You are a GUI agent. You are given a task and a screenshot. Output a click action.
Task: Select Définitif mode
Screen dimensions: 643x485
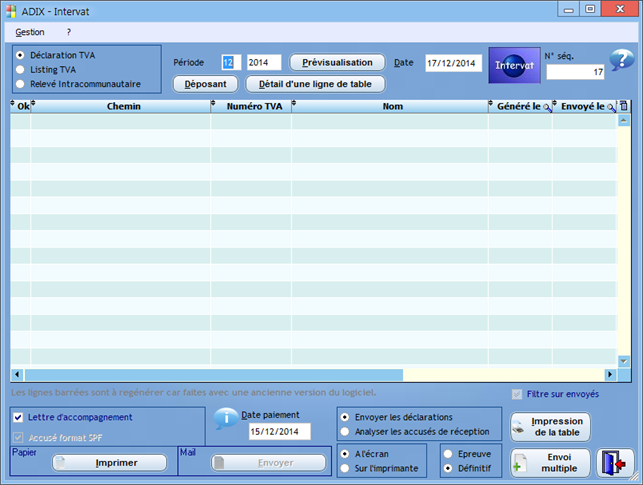pos(448,468)
